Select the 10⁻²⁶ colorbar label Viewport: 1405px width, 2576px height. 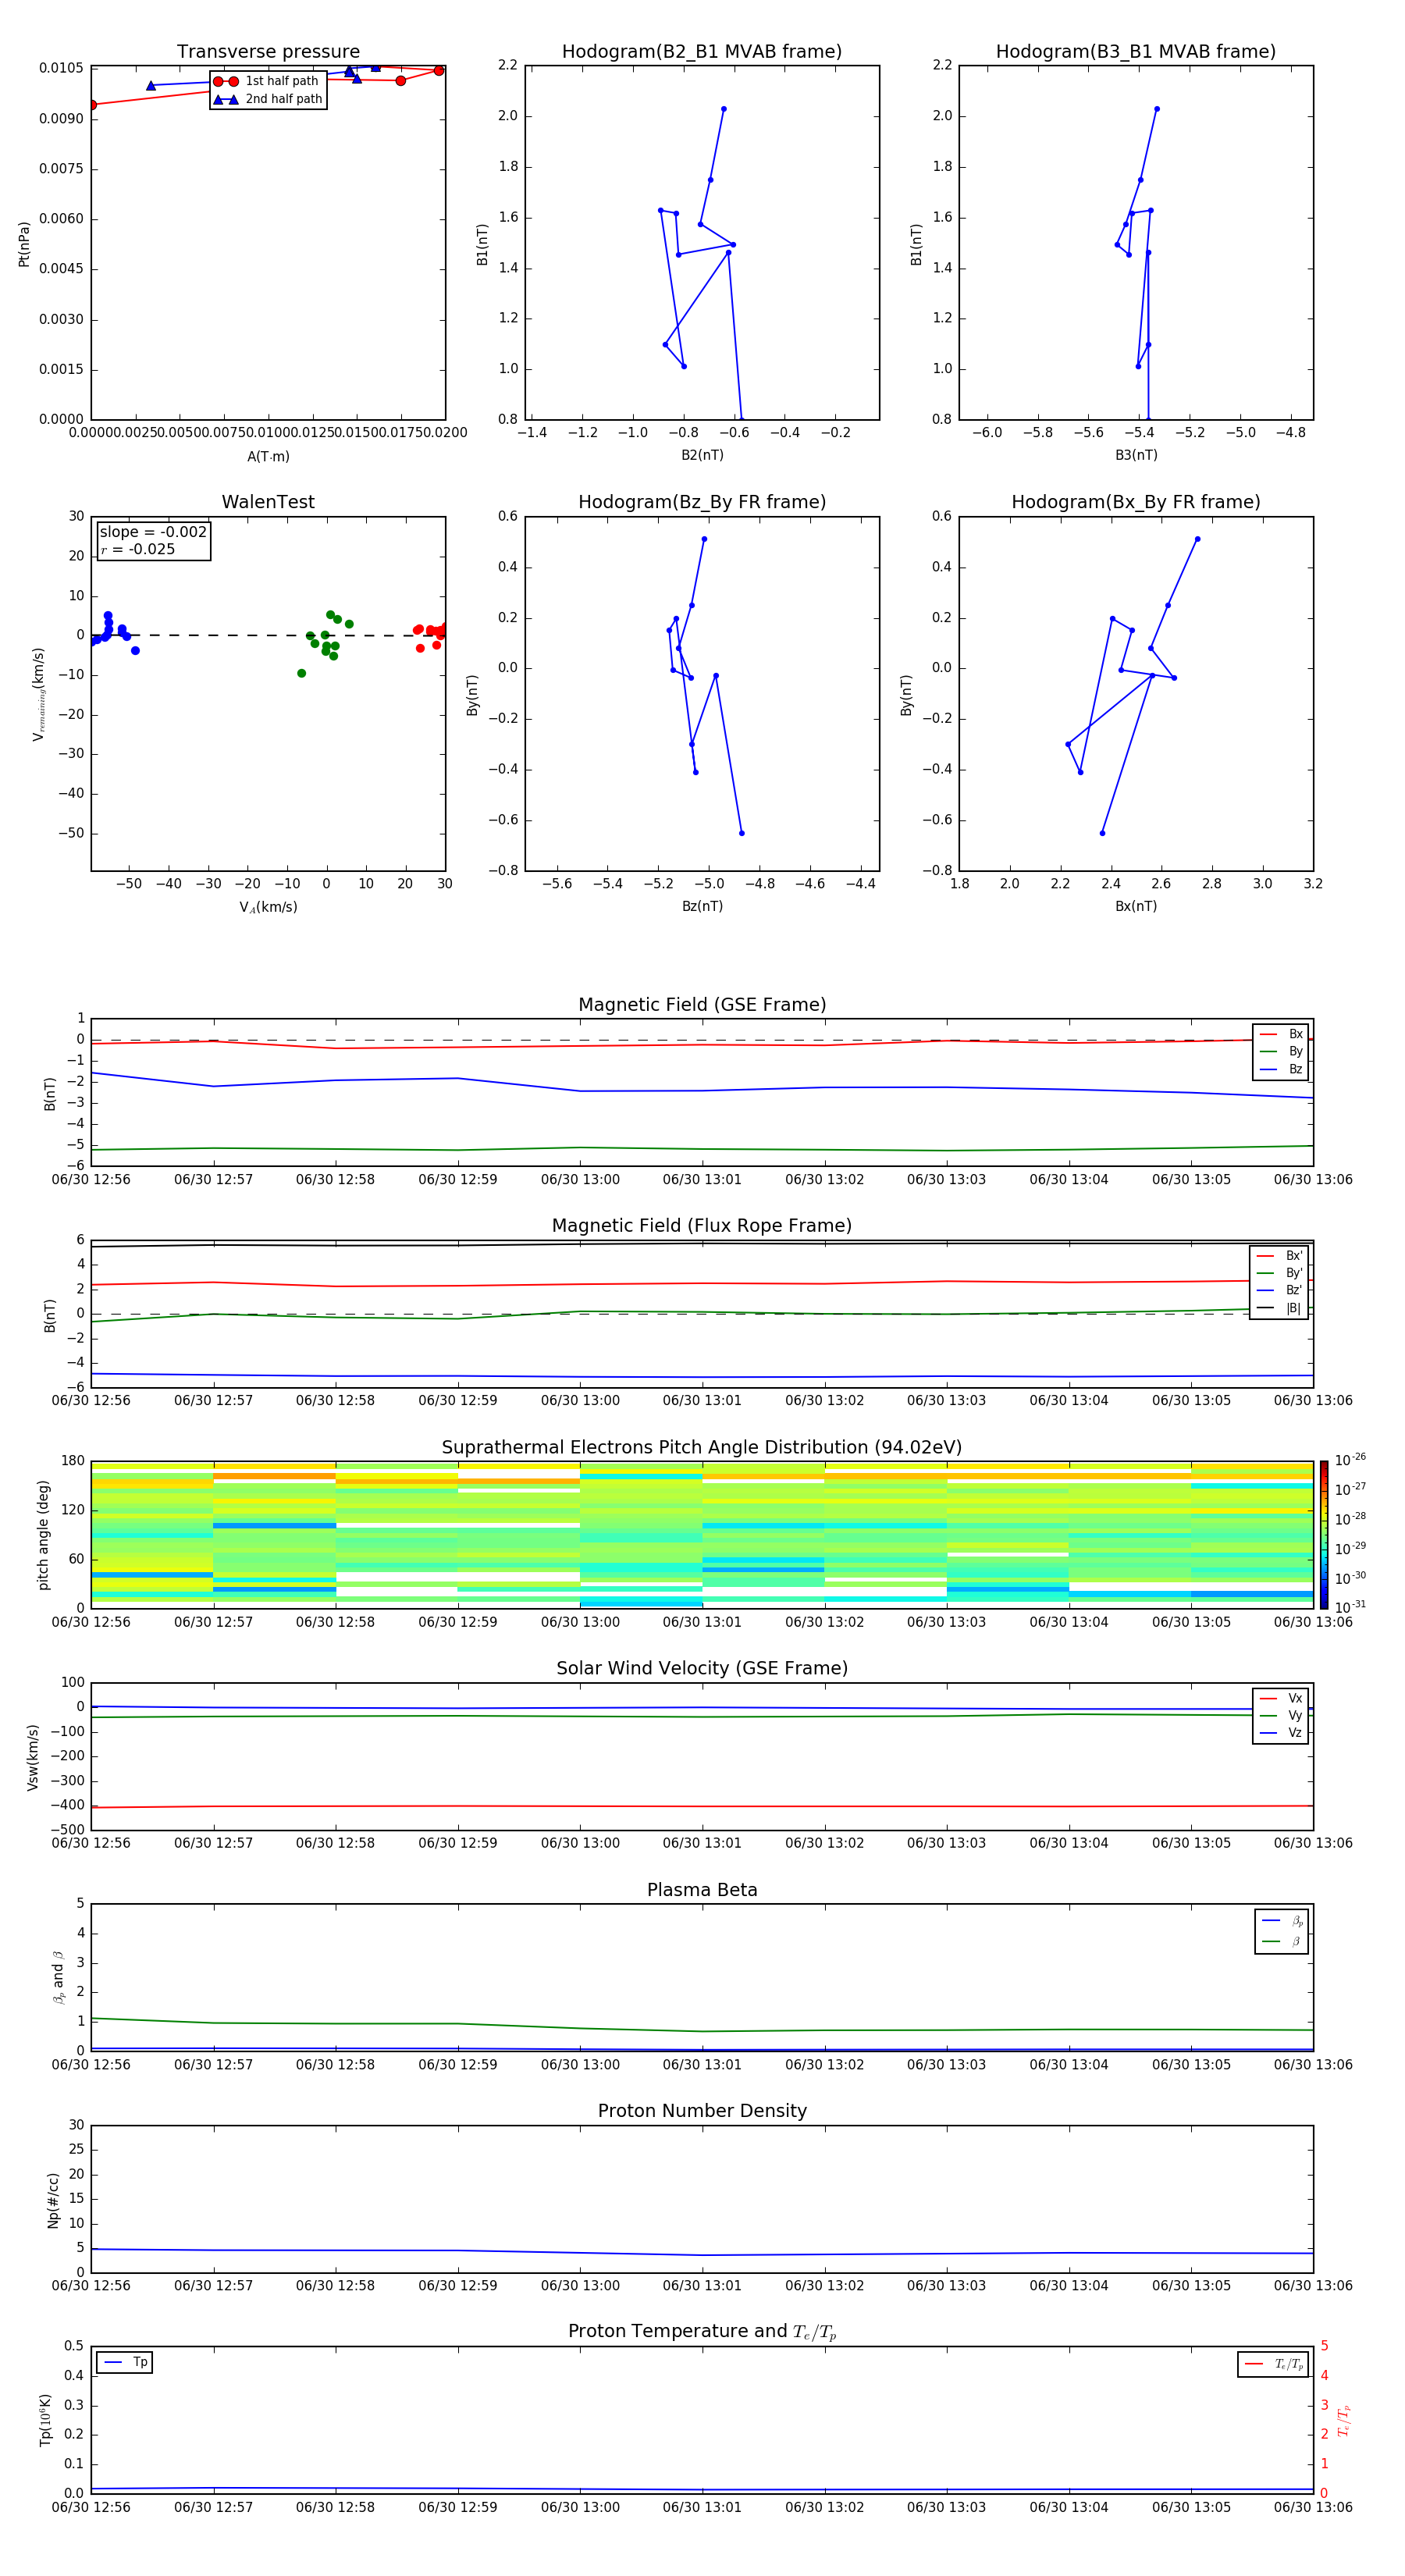click(x=1351, y=1461)
